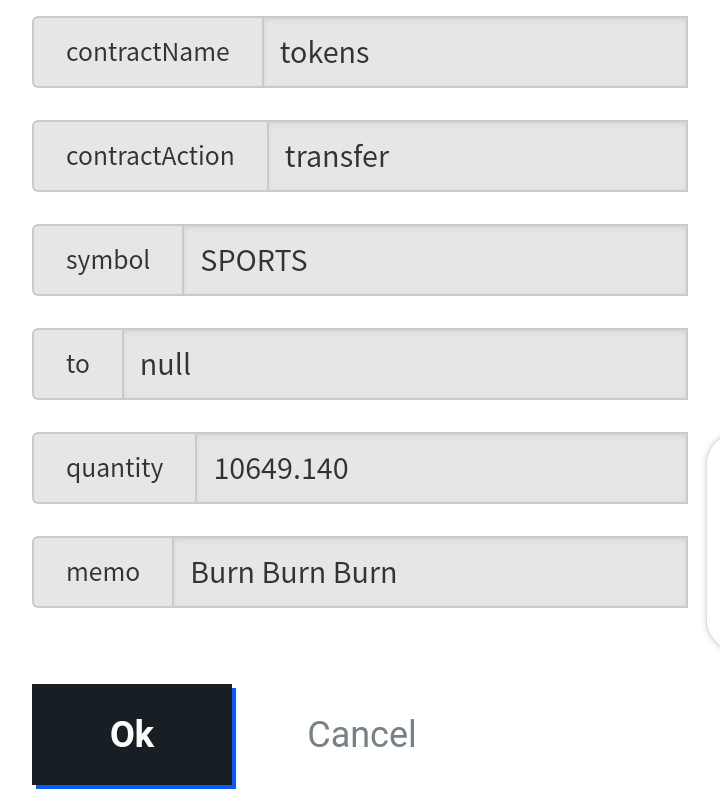Focus the contractAction input field
Viewport: 720px width, 799px height.
pyautogui.click(x=478, y=156)
